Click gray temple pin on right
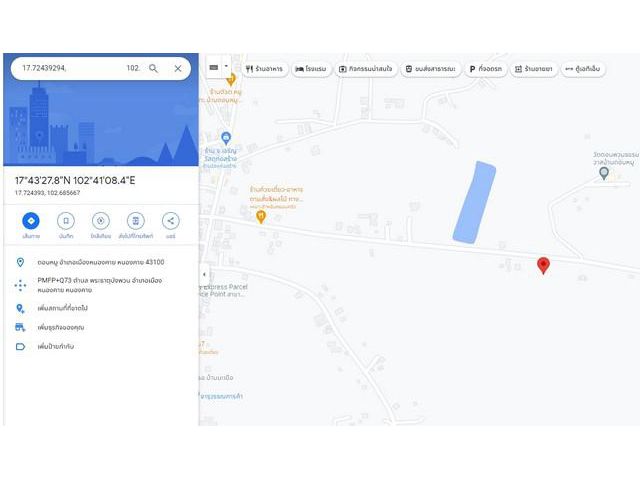This screenshot has height=480, width=640. 604,173
